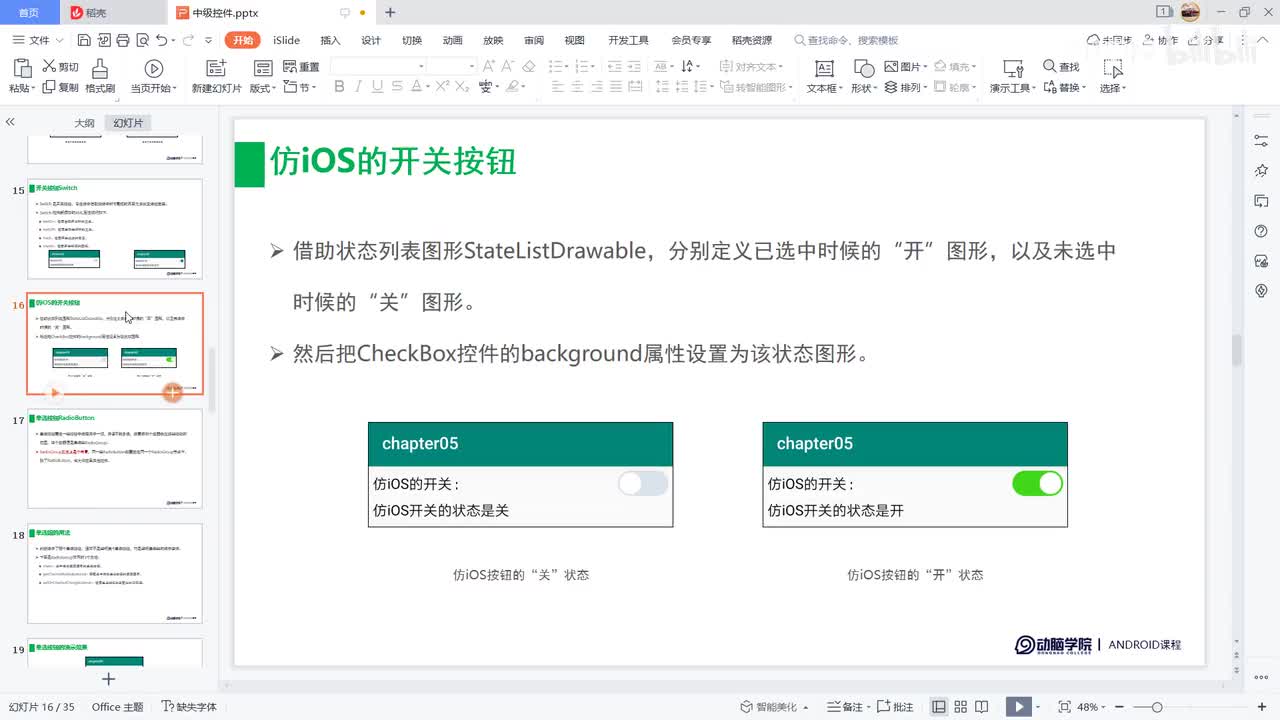This screenshot has height=720, width=1280.
Task: Open the 插入 Insert ribbon tab
Action: click(x=330, y=40)
